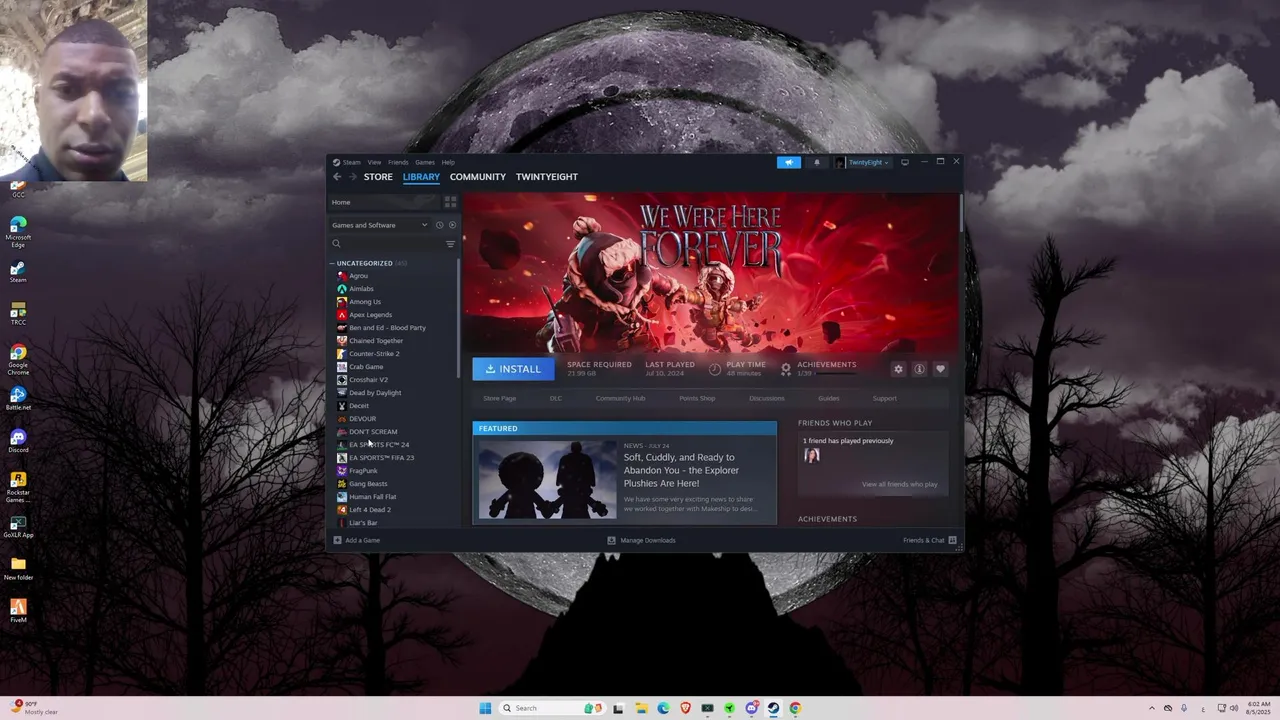Click the game page vertical scrollbar
1280x720 pixels.
(961, 212)
